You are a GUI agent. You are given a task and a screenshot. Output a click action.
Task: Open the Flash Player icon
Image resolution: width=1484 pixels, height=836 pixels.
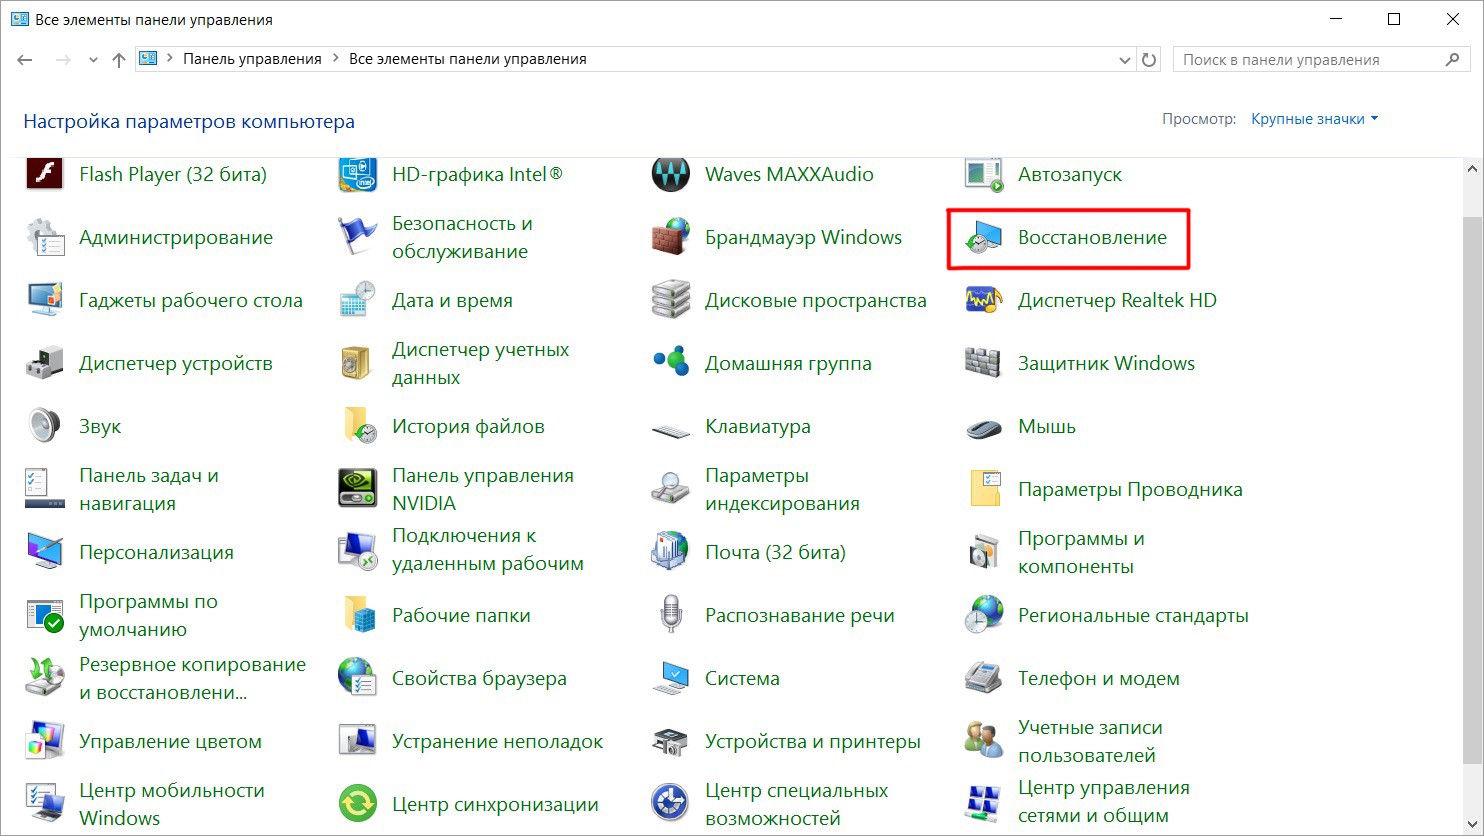coord(44,174)
